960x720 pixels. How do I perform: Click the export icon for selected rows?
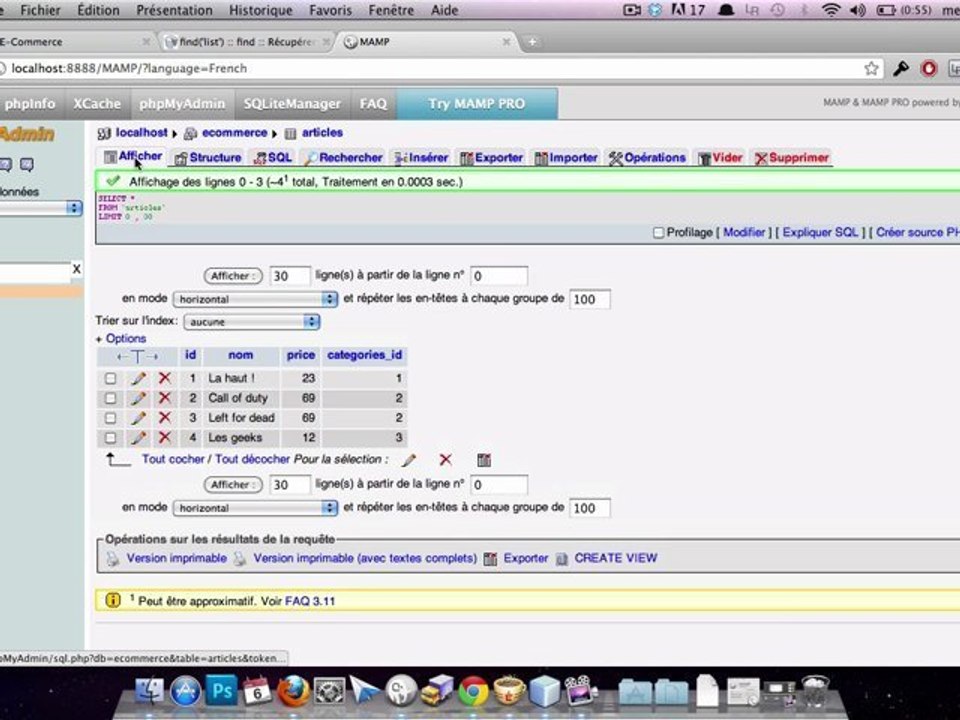tap(484, 460)
